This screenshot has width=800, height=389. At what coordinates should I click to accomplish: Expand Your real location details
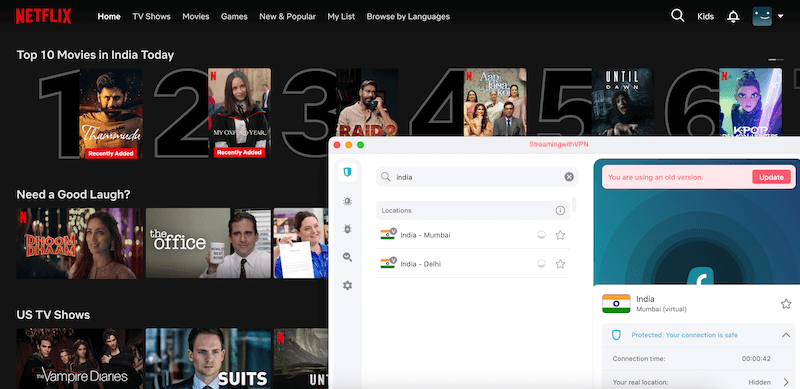(x=786, y=382)
